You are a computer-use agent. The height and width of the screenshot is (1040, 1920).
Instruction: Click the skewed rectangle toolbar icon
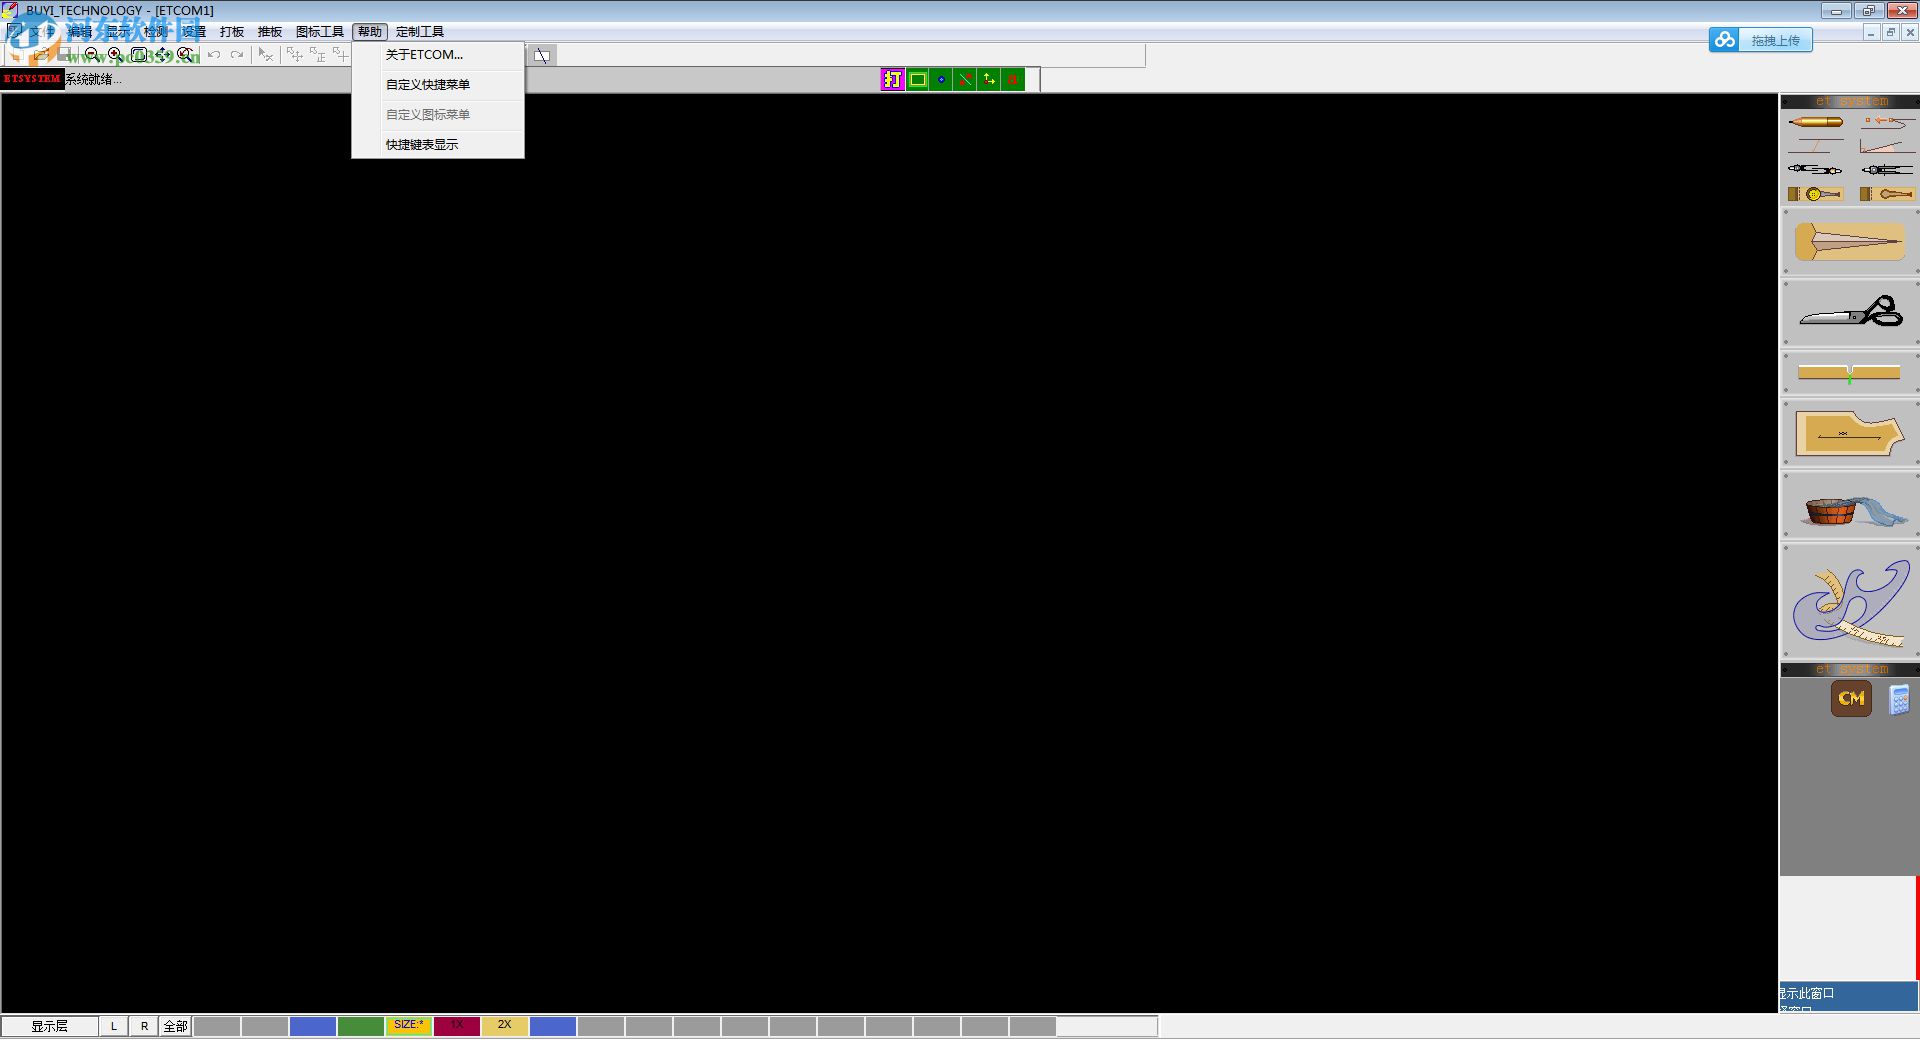[x=541, y=56]
